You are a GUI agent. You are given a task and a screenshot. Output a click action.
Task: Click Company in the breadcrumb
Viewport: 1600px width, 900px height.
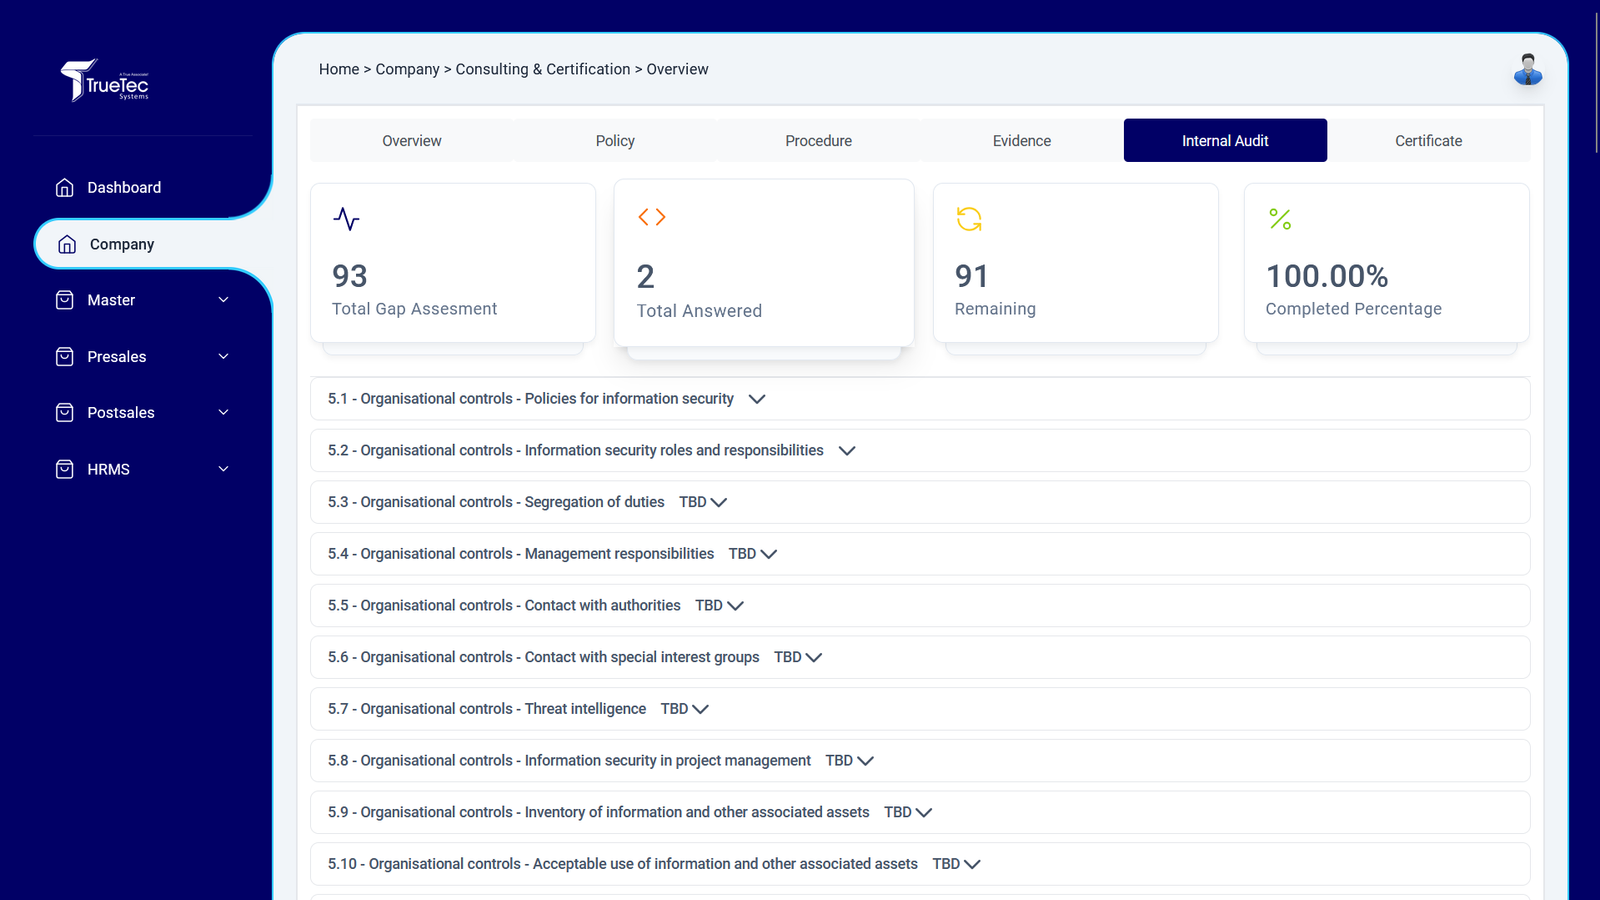[x=407, y=69]
